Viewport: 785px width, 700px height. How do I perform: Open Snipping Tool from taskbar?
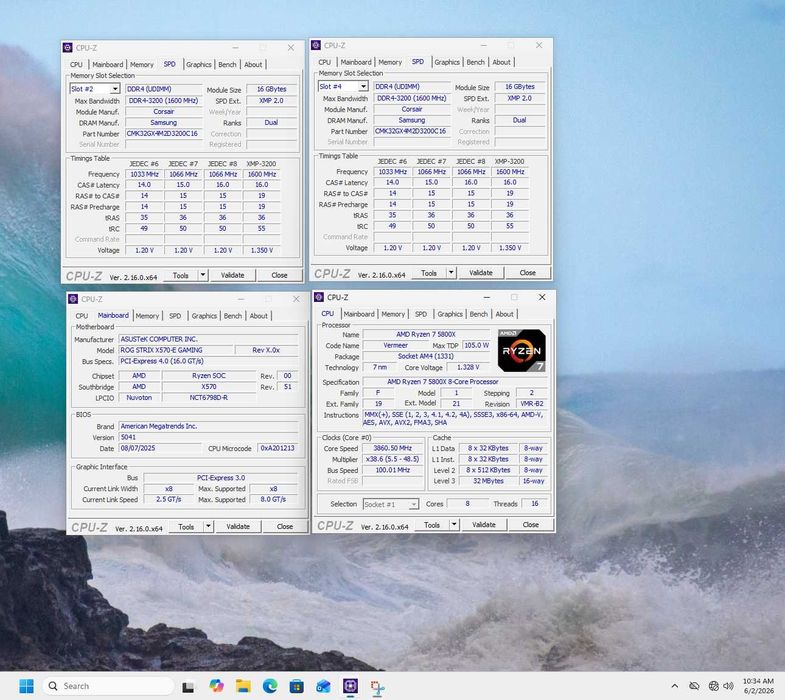point(377,687)
